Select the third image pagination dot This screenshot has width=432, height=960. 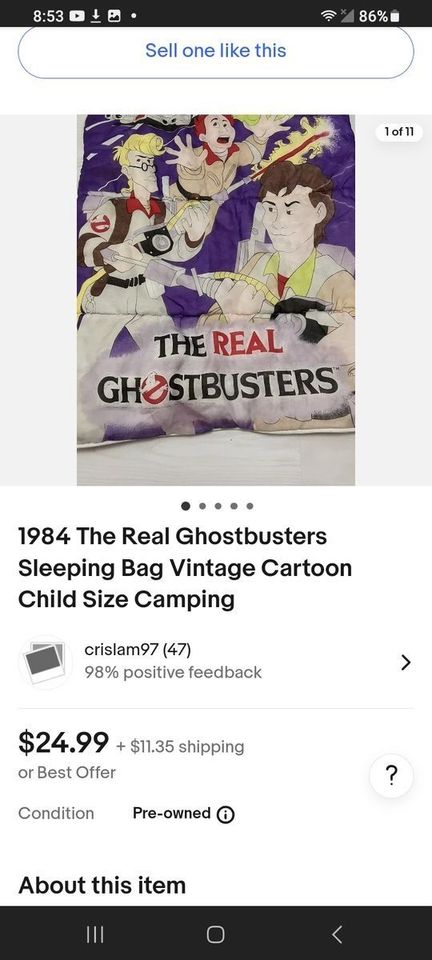coord(218,506)
